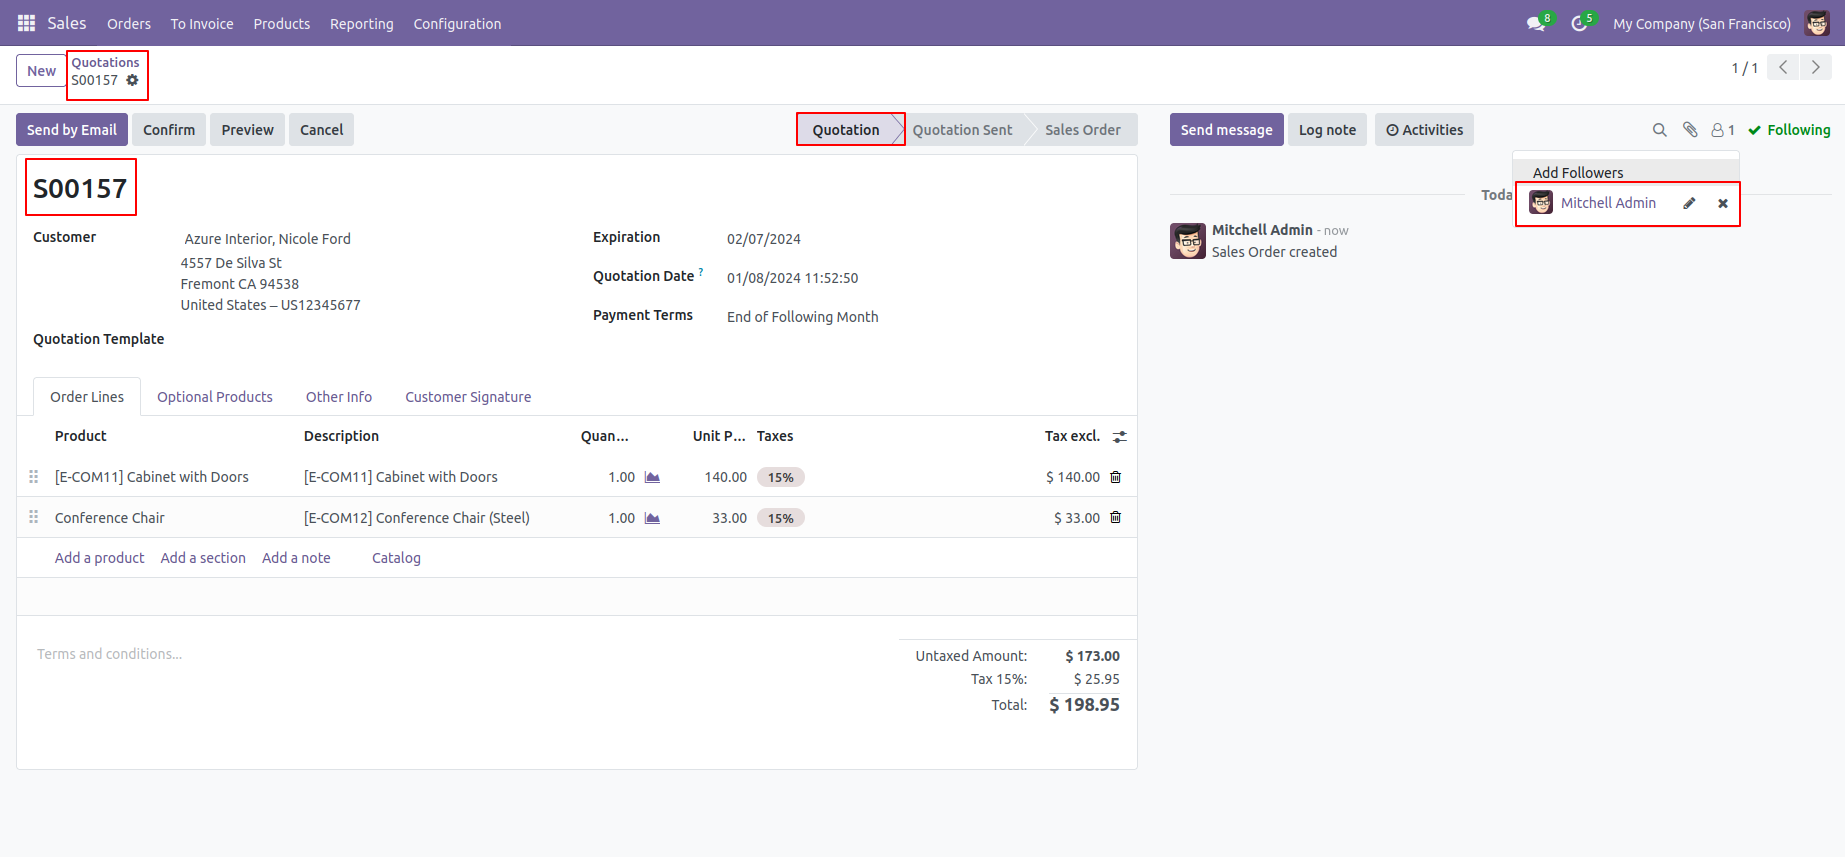The height and width of the screenshot is (857, 1845).
Task: Toggle the Following button
Action: (1789, 130)
